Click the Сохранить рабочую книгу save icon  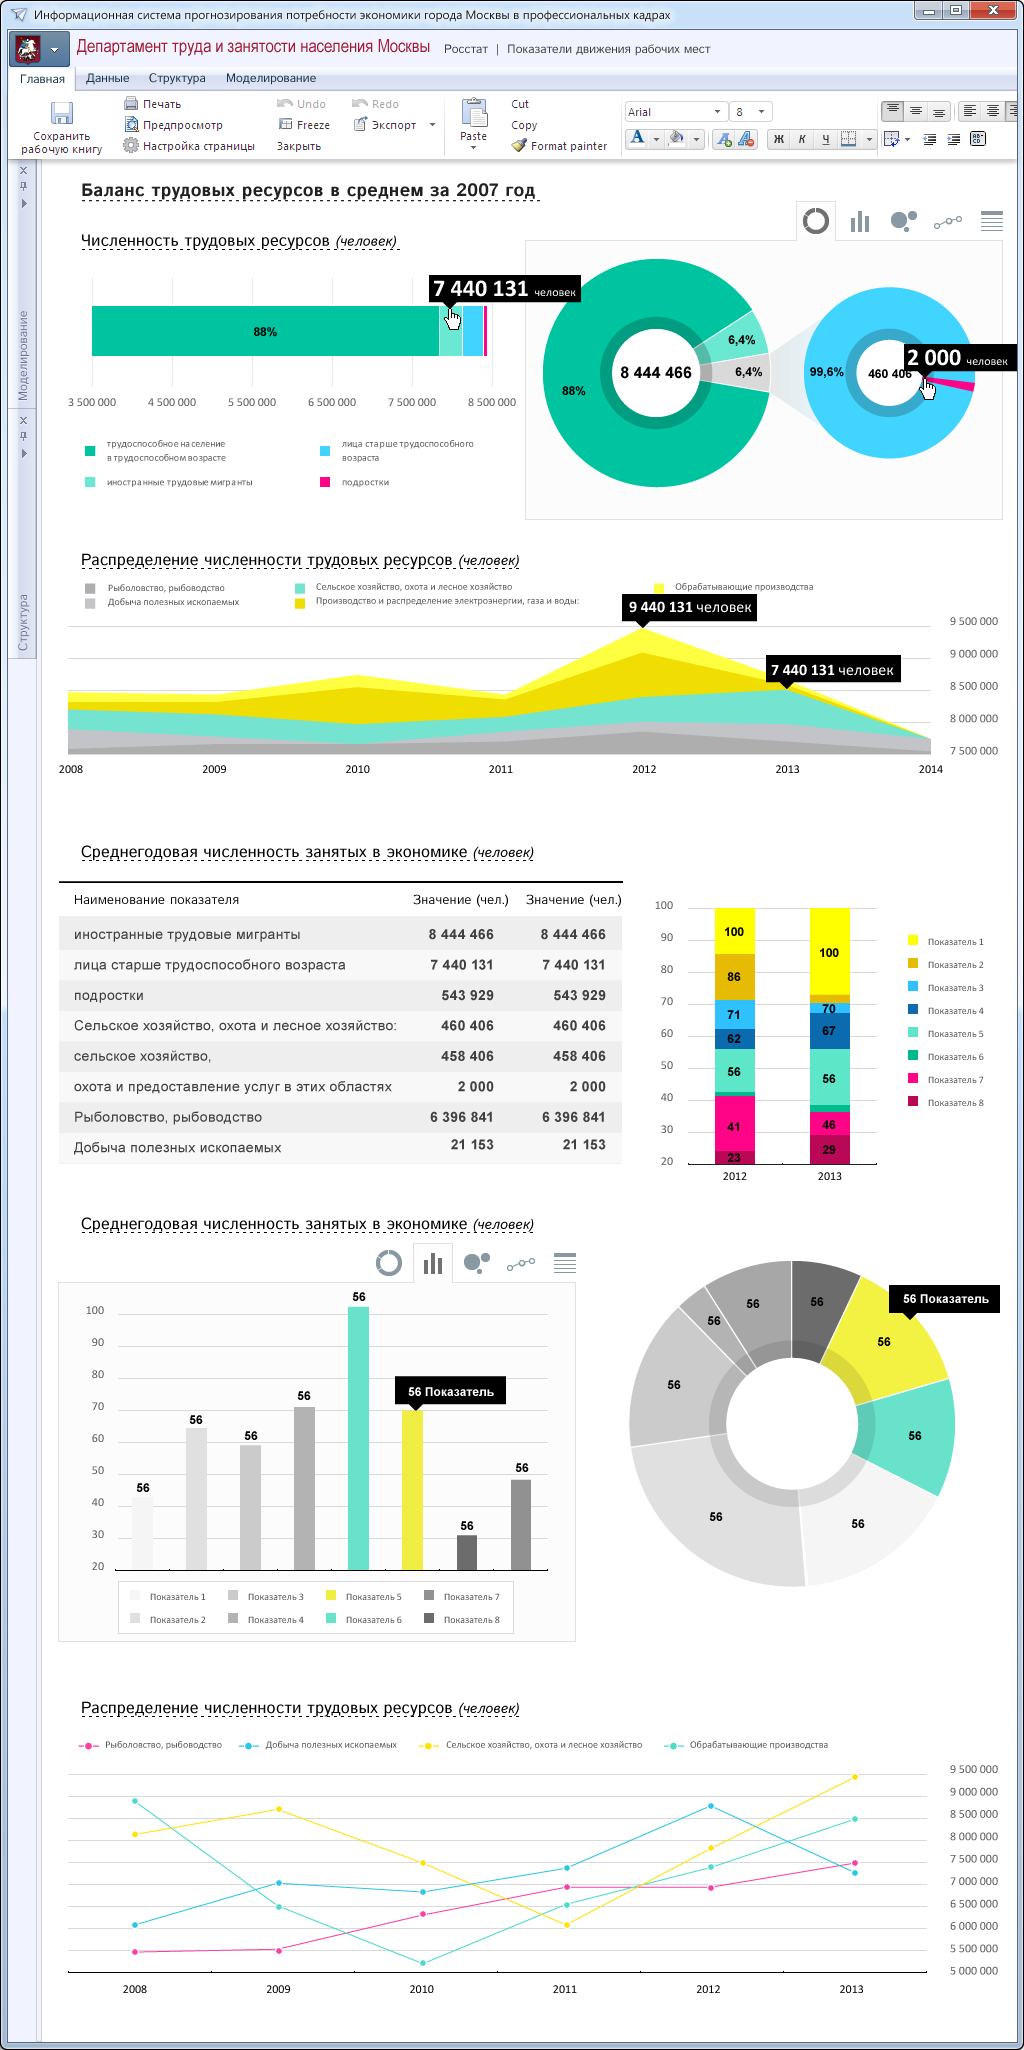[62, 113]
